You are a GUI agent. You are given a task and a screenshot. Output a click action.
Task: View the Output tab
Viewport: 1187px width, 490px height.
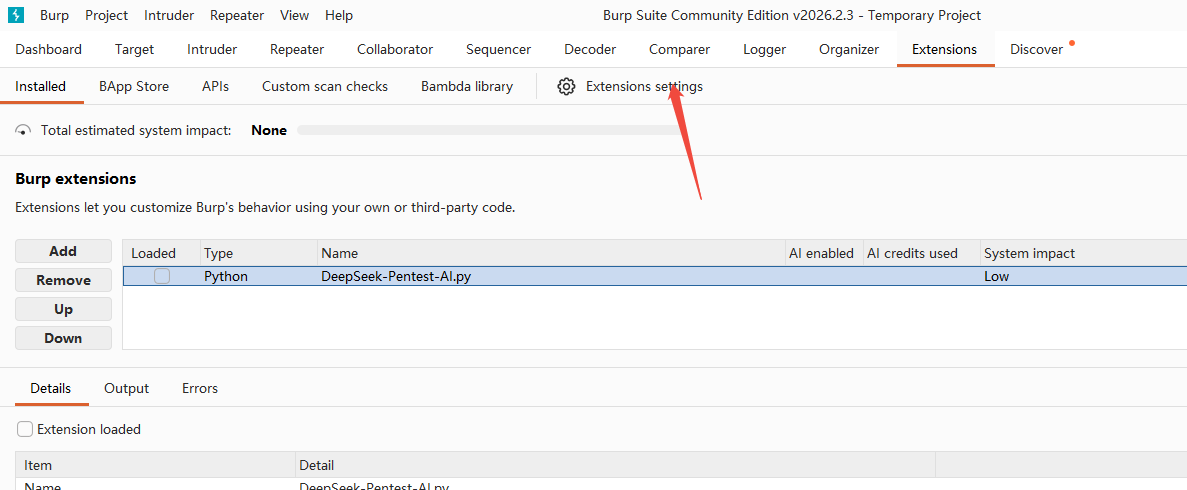126,388
